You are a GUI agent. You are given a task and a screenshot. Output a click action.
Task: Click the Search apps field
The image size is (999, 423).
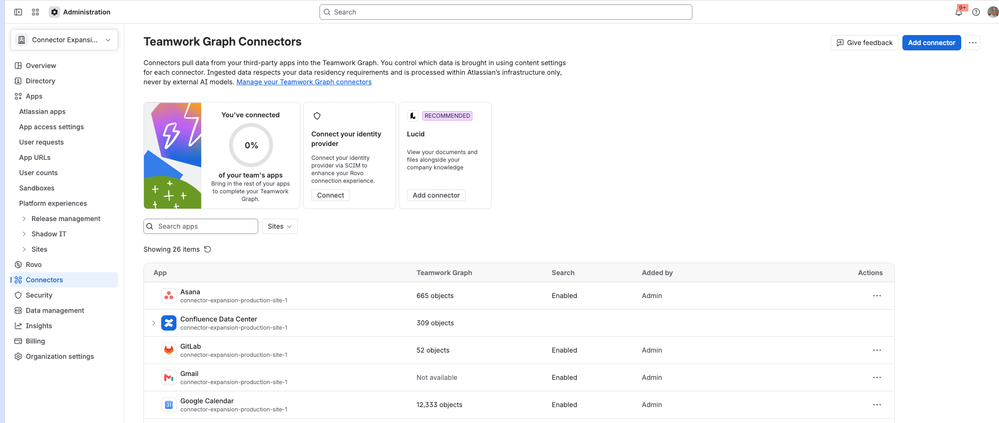point(201,226)
